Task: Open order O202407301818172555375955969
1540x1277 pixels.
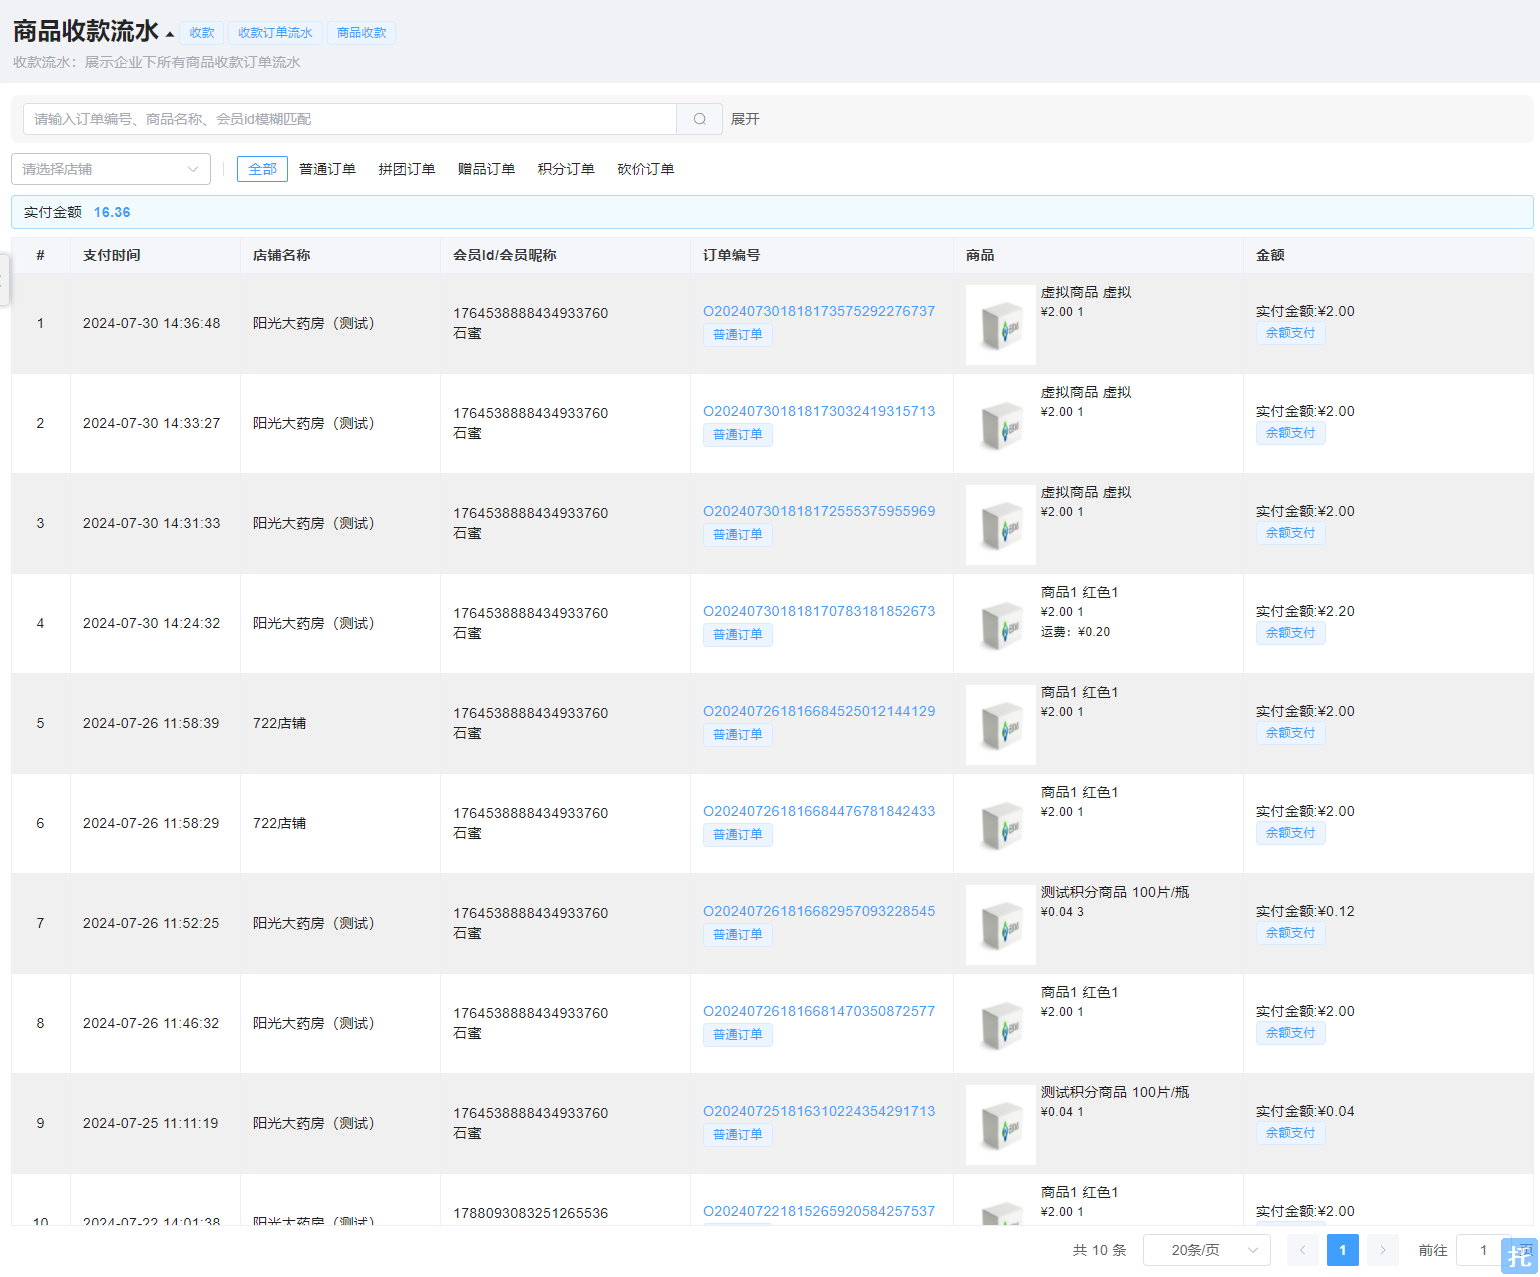Action: click(x=819, y=511)
